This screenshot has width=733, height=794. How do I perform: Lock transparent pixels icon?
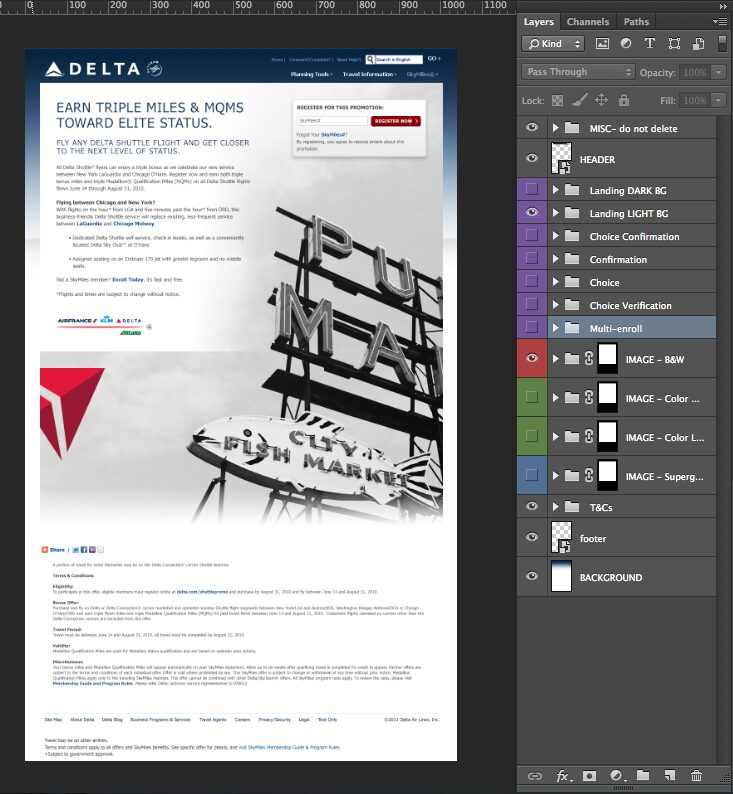(x=557, y=100)
